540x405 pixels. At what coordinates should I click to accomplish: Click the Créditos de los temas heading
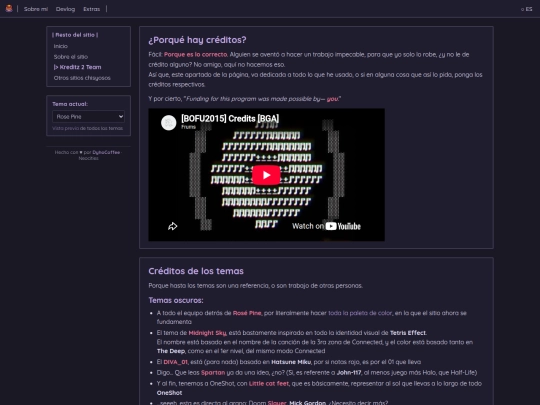(x=196, y=271)
